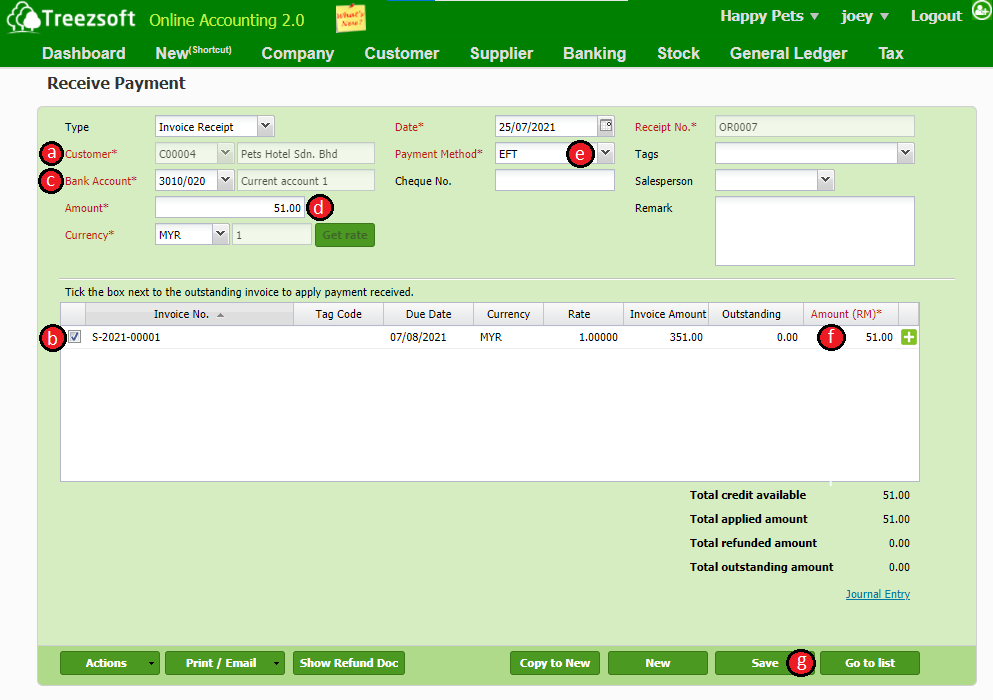
Task: Click the Treezsoft tree logo
Action: click(x=22, y=19)
